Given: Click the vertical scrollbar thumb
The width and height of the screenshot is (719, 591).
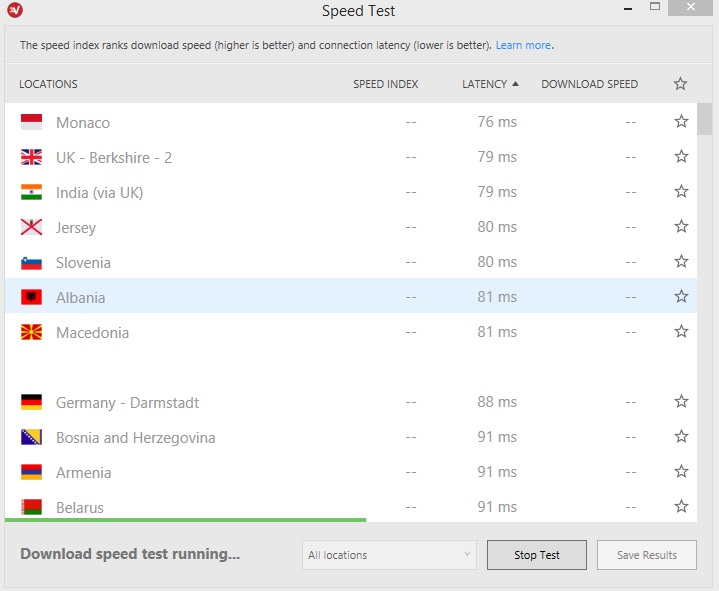Looking at the screenshot, I should pyautogui.click(x=704, y=119).
